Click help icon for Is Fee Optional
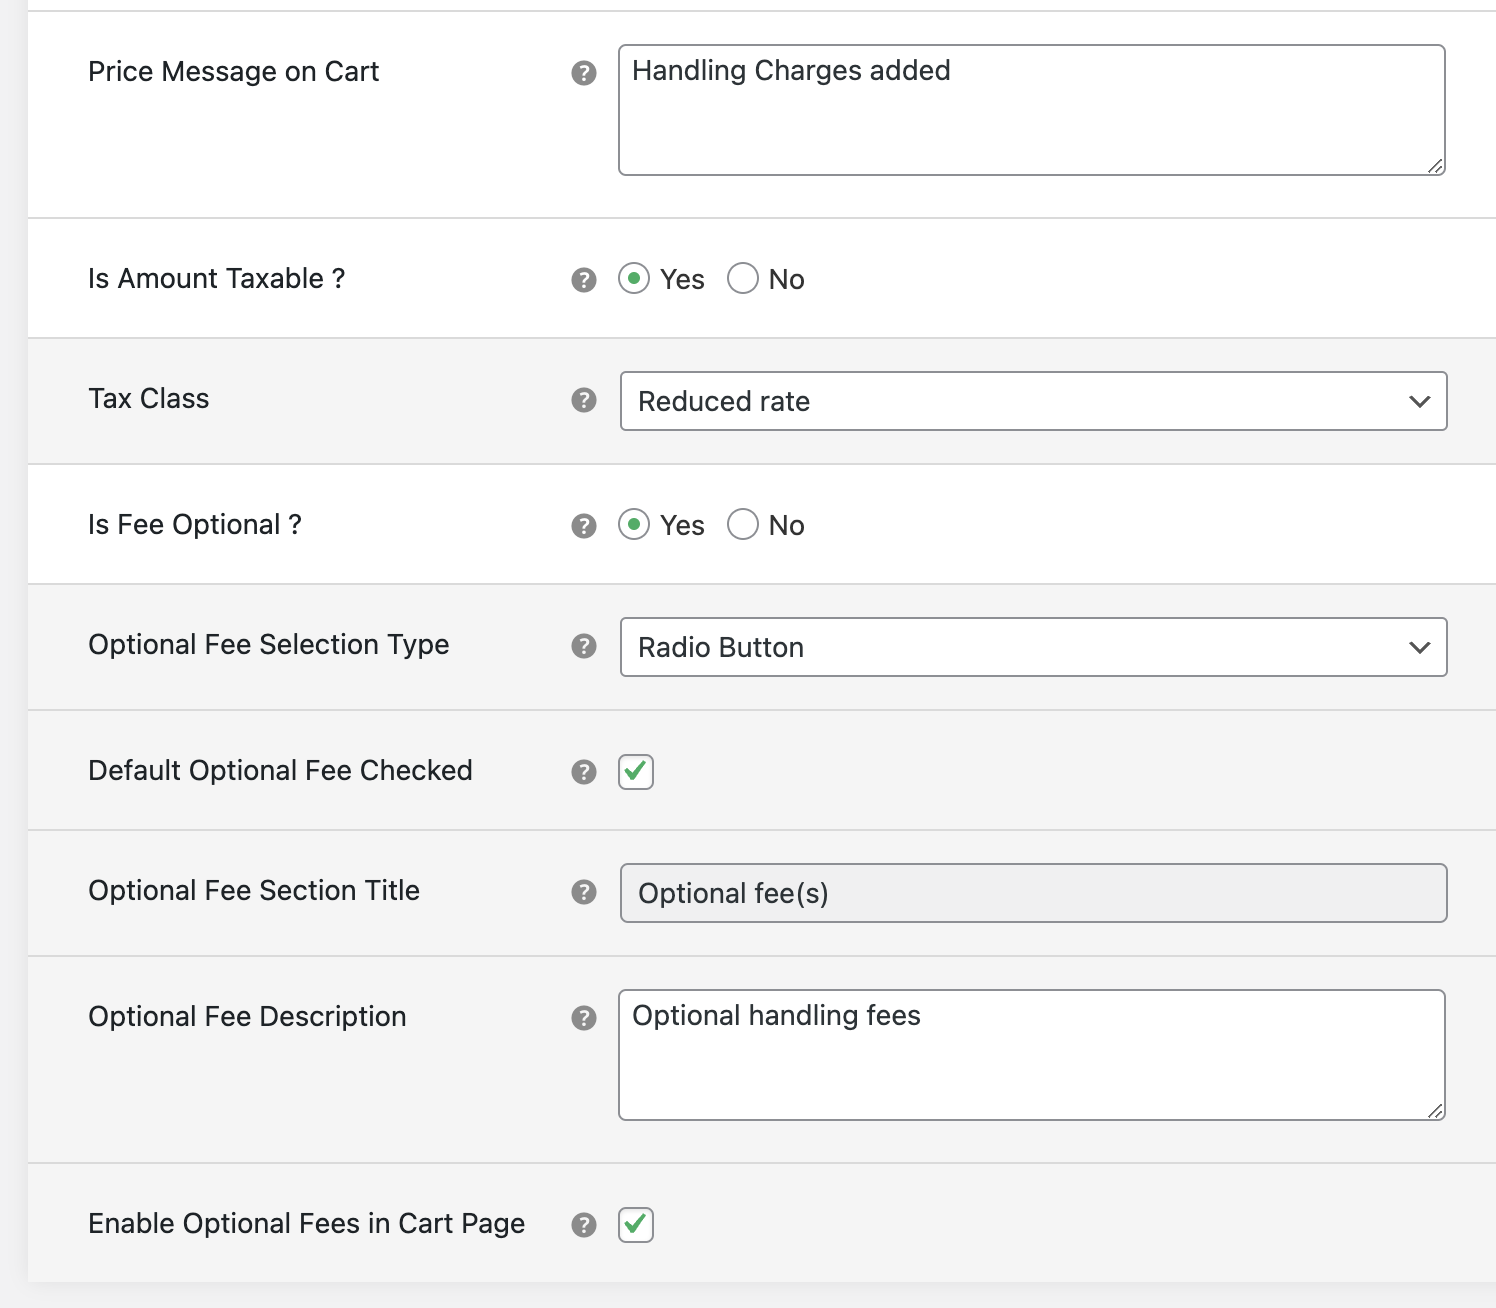 click(584, 526)
